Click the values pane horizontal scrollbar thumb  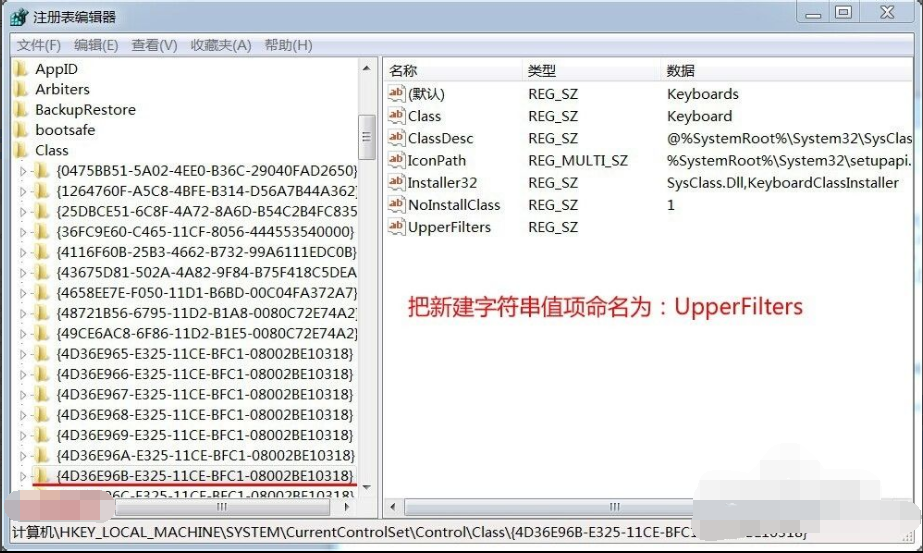click(614, 506)
